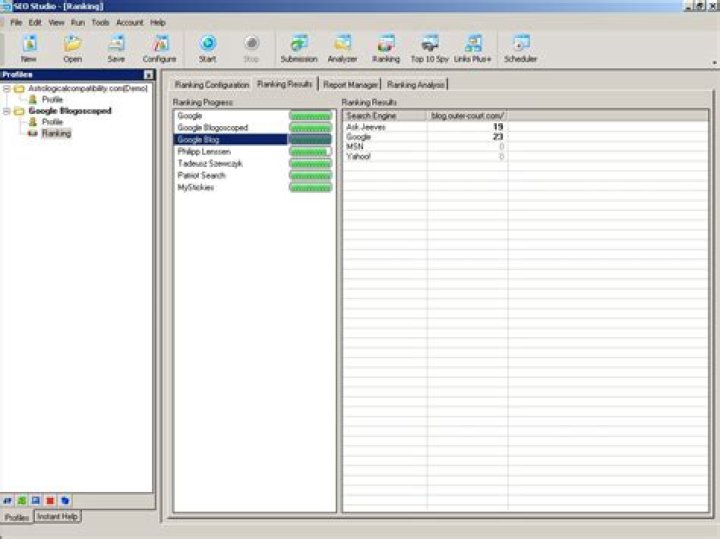Click the Philipp Lenssen progress bar
Viewport: 720px width, 539px height.
pyautogui.click(x=310, y=152)
